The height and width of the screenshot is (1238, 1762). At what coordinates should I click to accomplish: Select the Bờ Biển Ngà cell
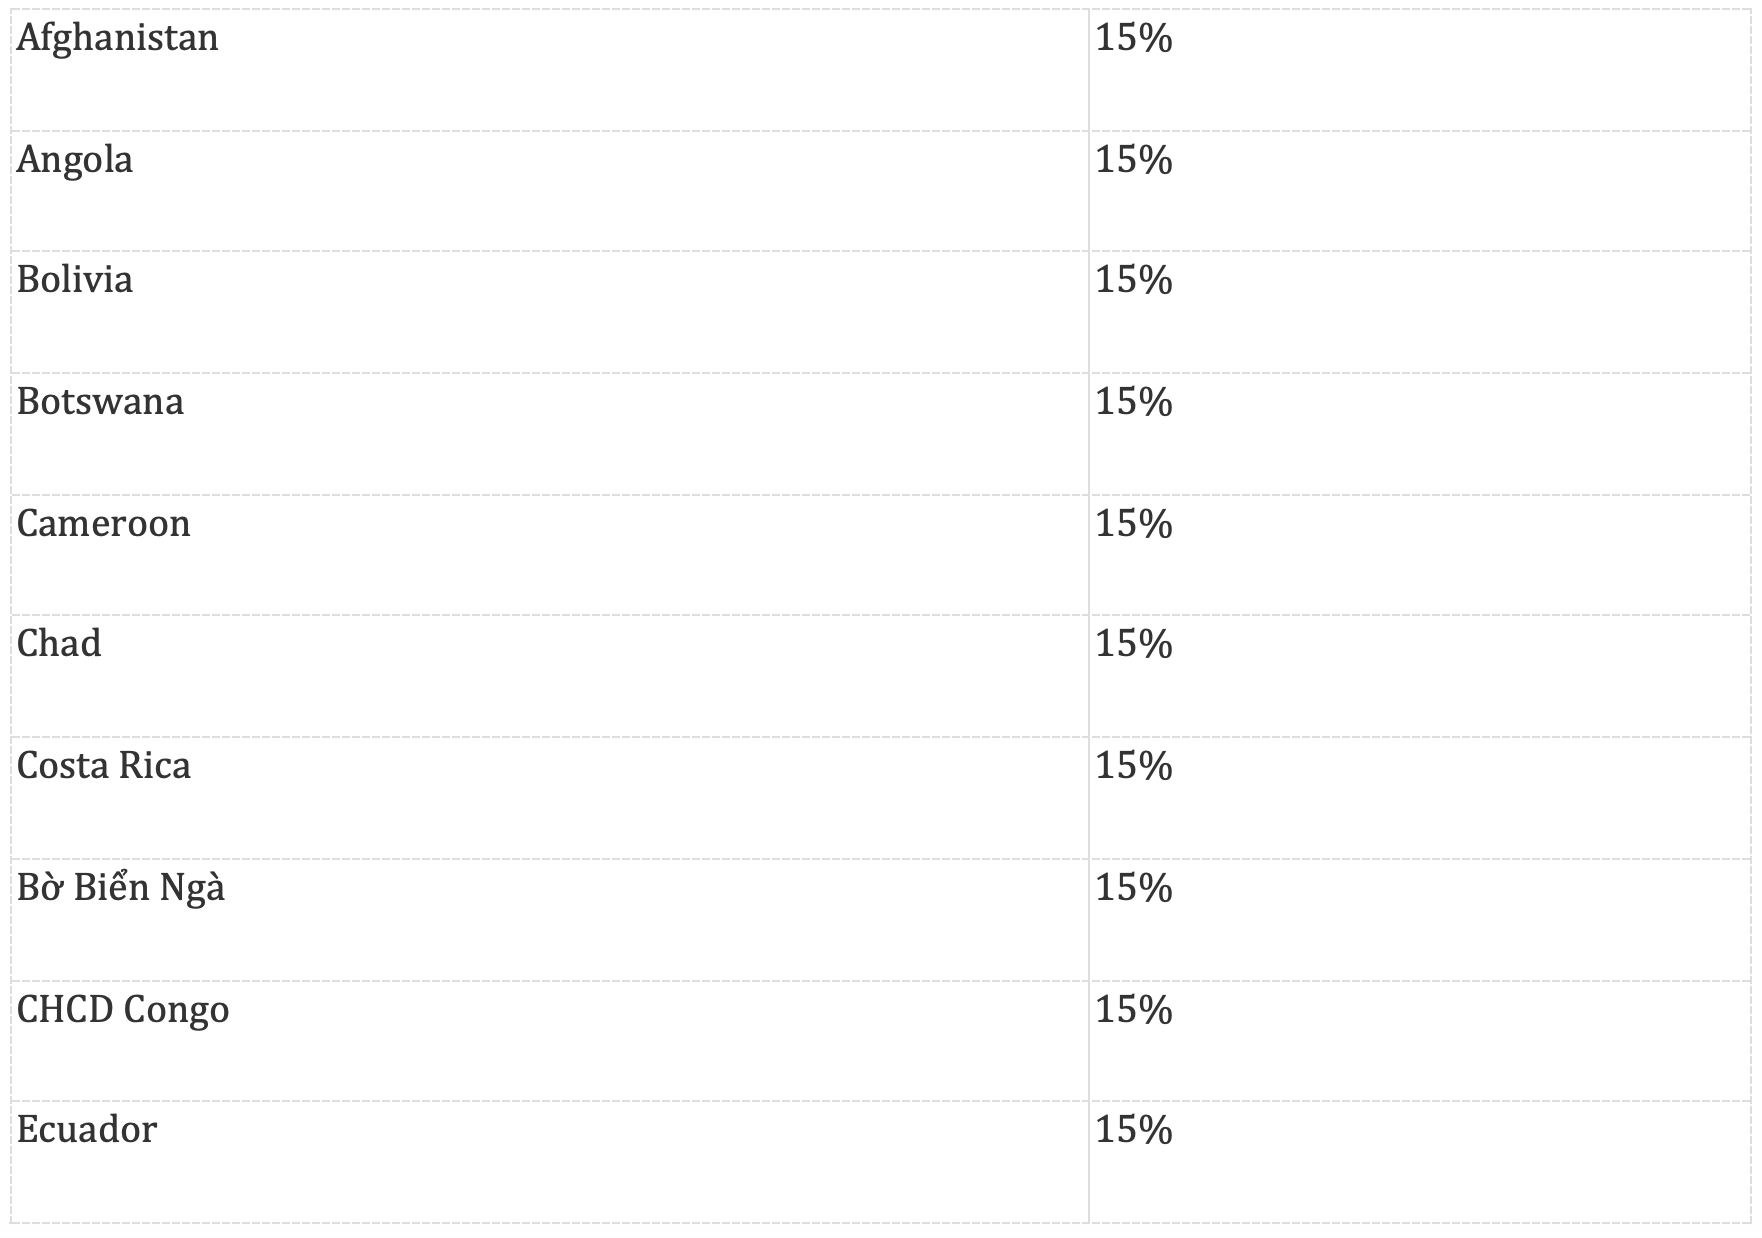(x=121, y=888)
